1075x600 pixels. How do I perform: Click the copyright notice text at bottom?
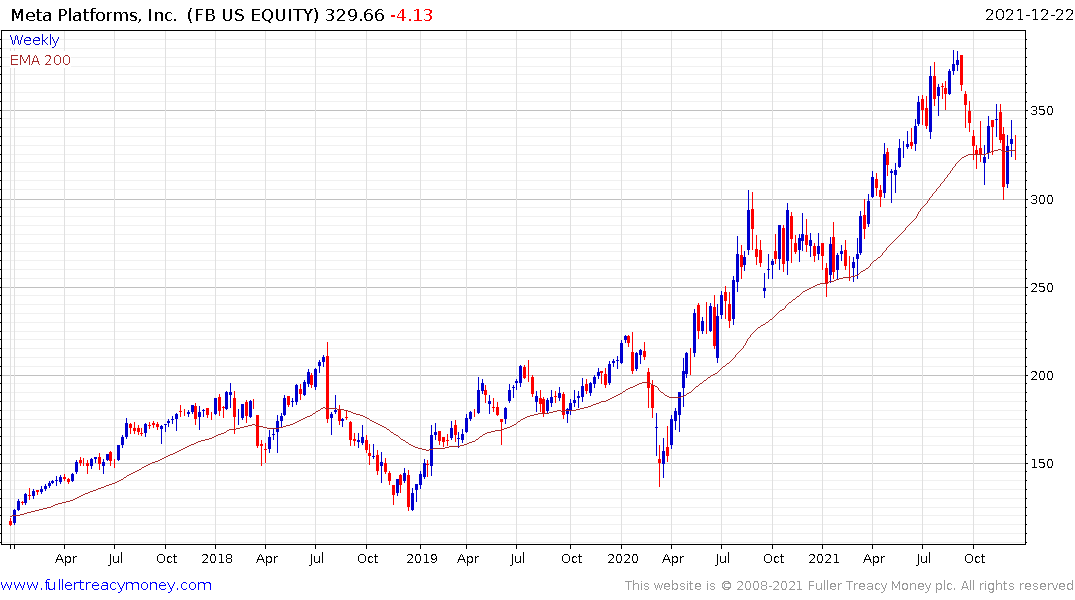point(849,586)
